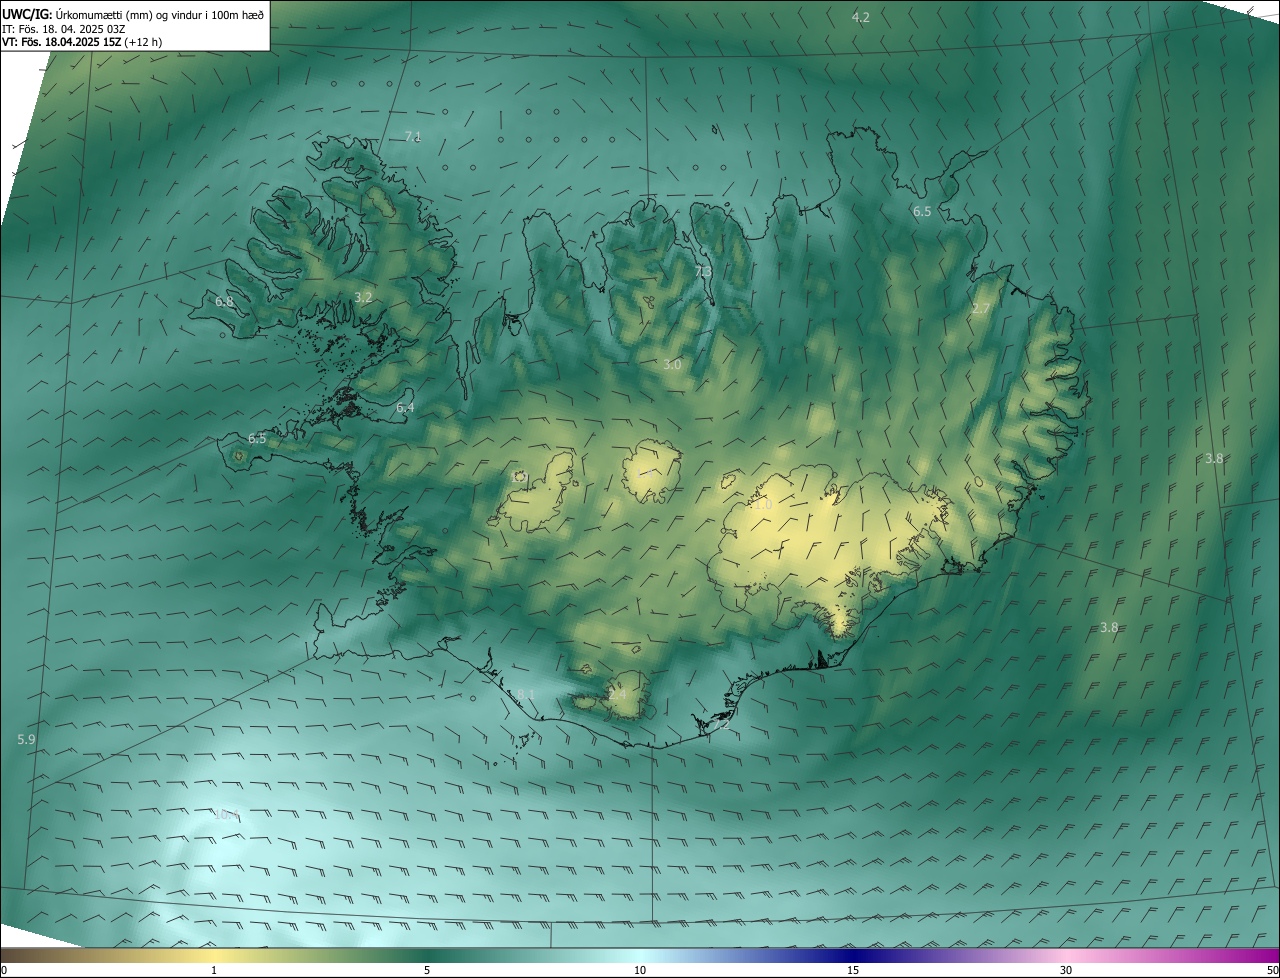Click the 6.4 value label near Breiðafjörður

[405, 408]
